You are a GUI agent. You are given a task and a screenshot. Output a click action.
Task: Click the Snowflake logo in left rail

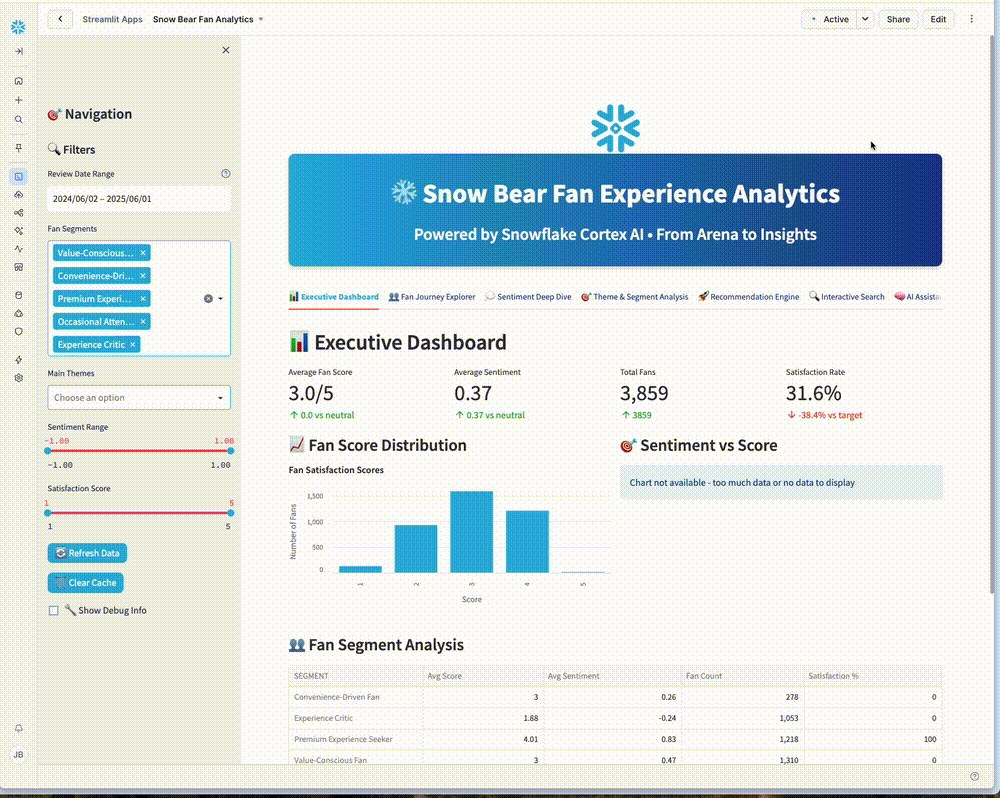tap(18, 22)
